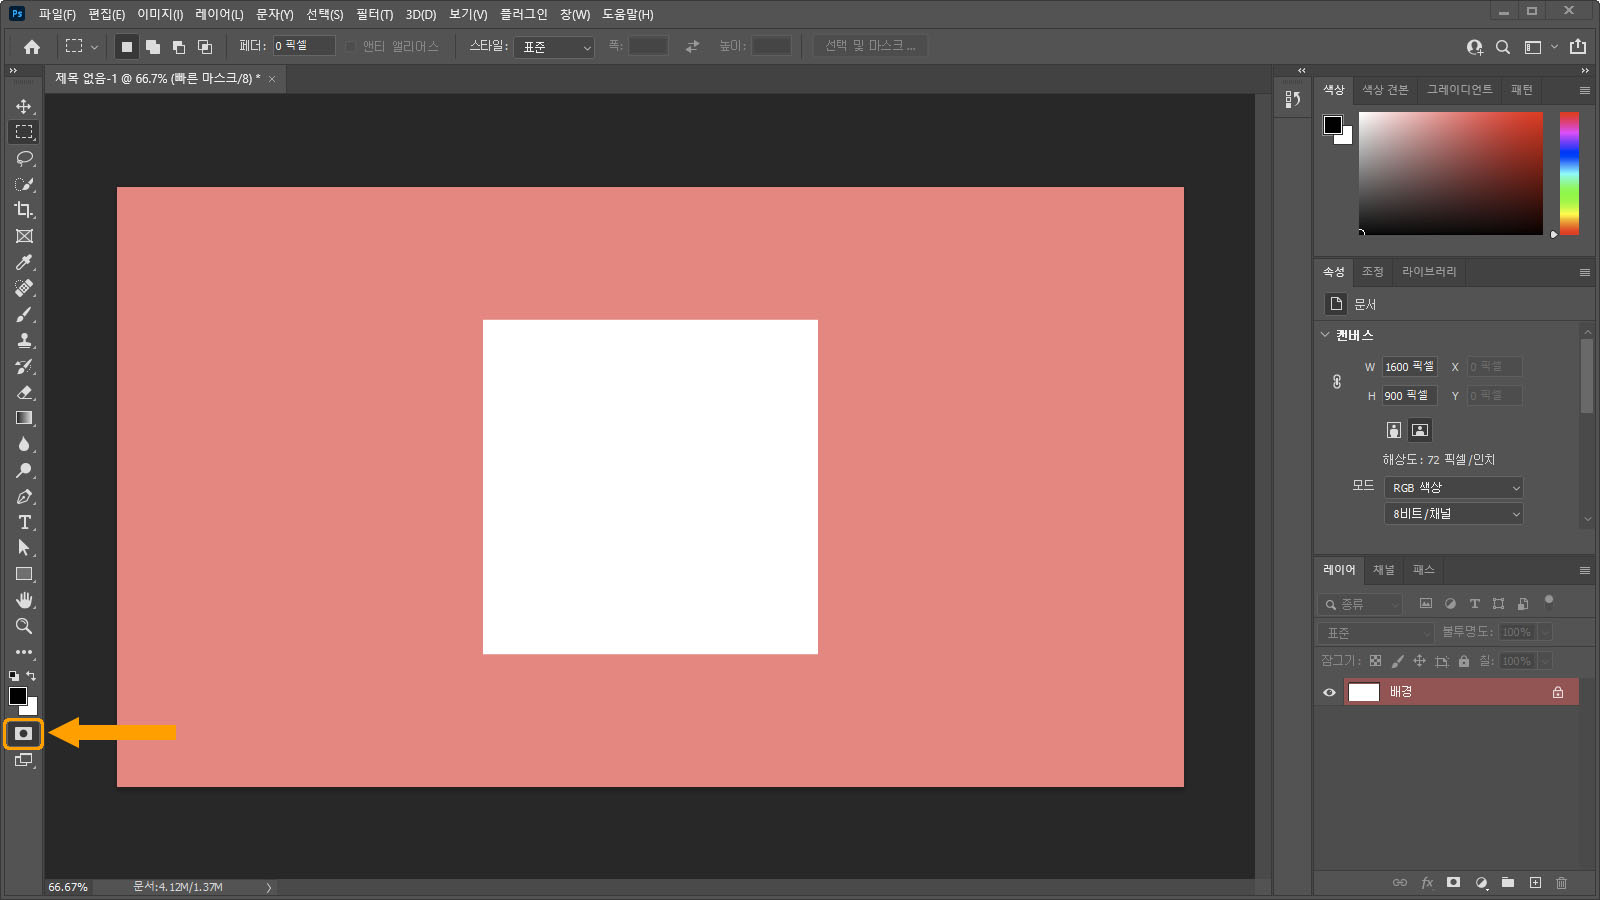Create new fill or adjustment layer
The image size is (1600, 900).
click(x=1481, y=882)
